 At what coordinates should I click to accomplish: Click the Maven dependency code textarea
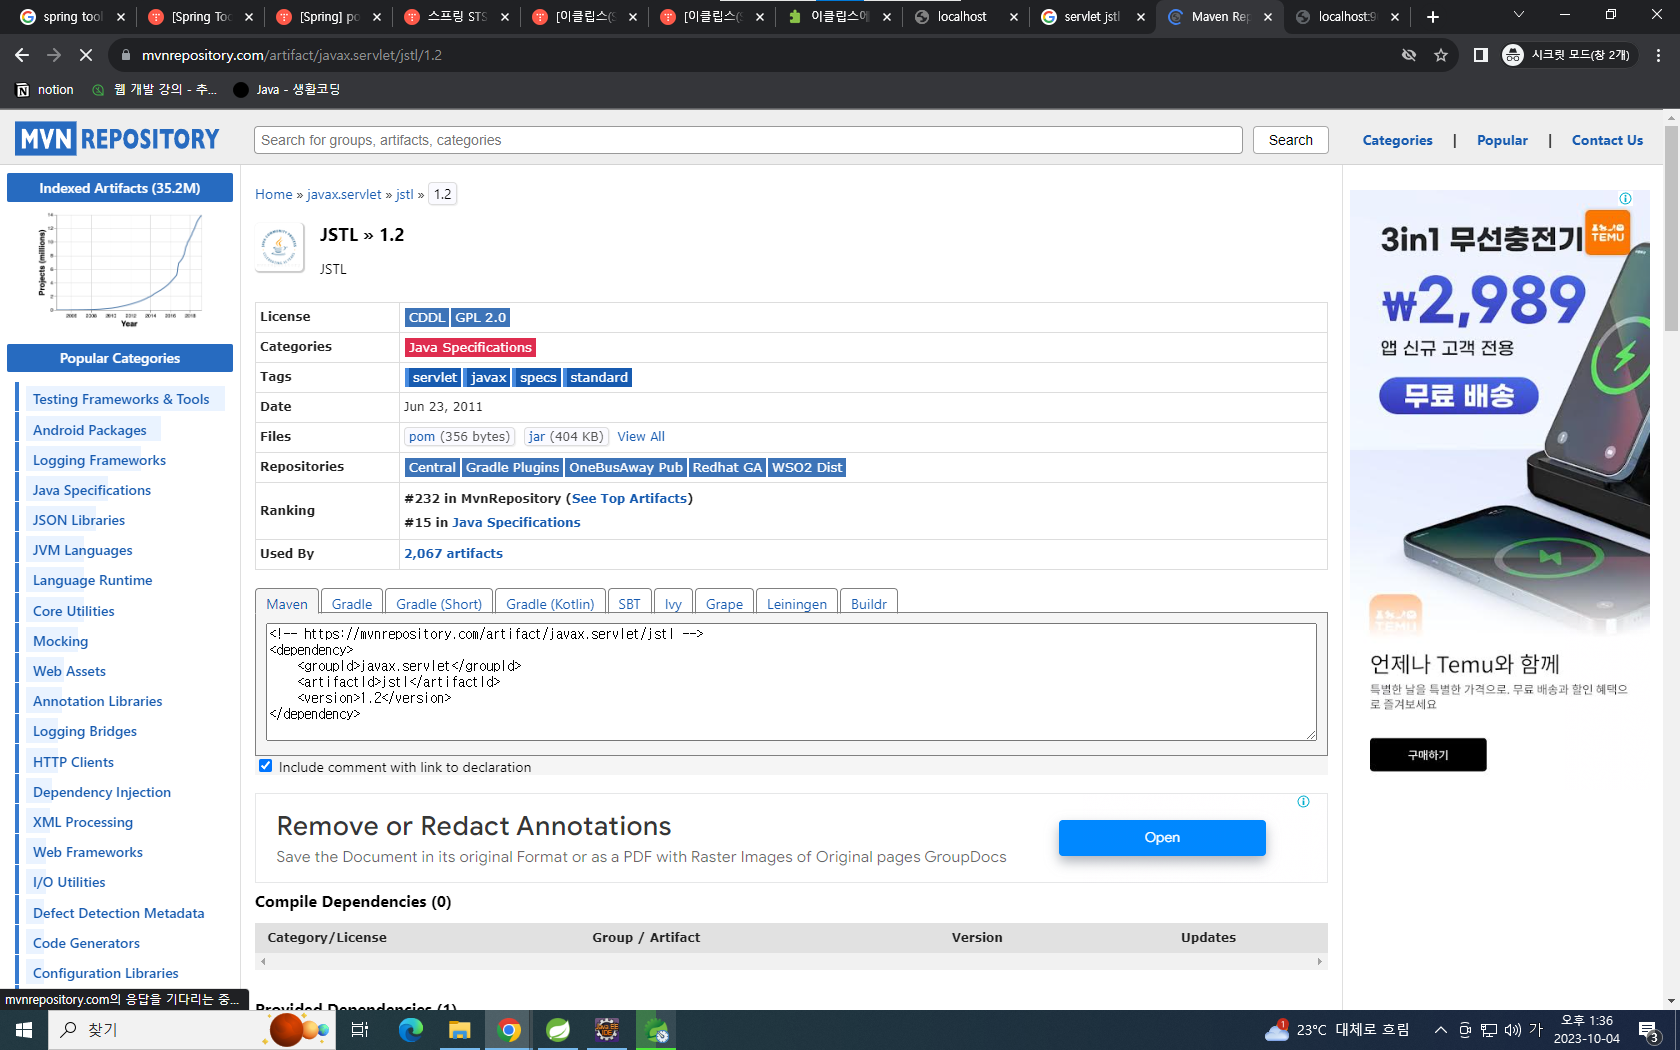pyautogui.click(x=791, y=682)
